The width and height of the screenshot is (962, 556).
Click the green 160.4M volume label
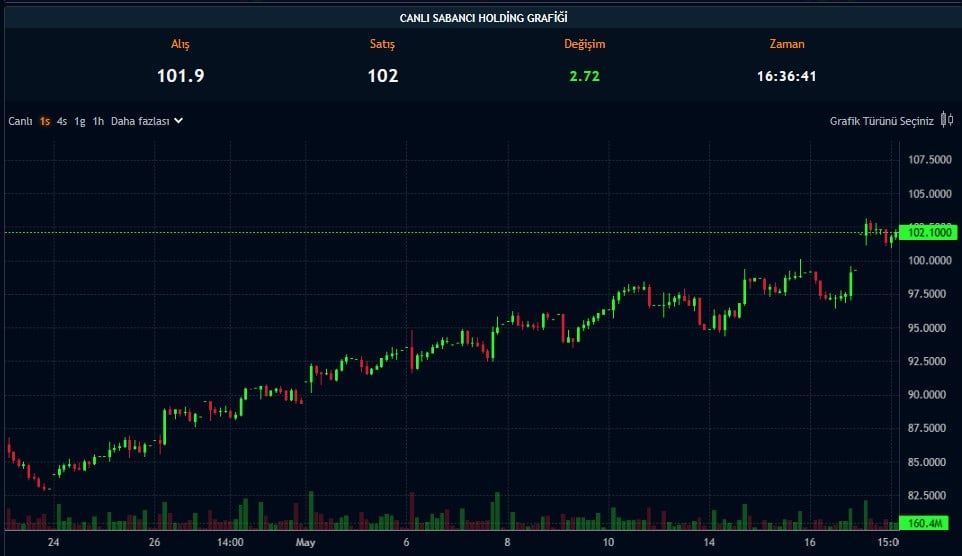(927, 523)
